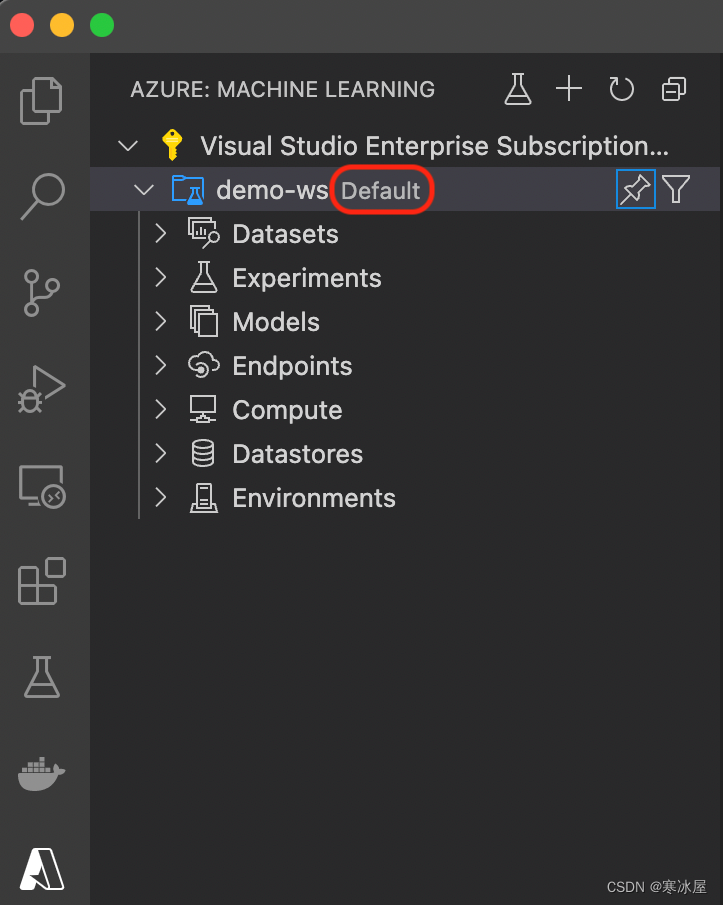Image resolution: width=723 pixels, height=905 pixels.
Task: Select the Experiments tree item
Action: [306, 278]
